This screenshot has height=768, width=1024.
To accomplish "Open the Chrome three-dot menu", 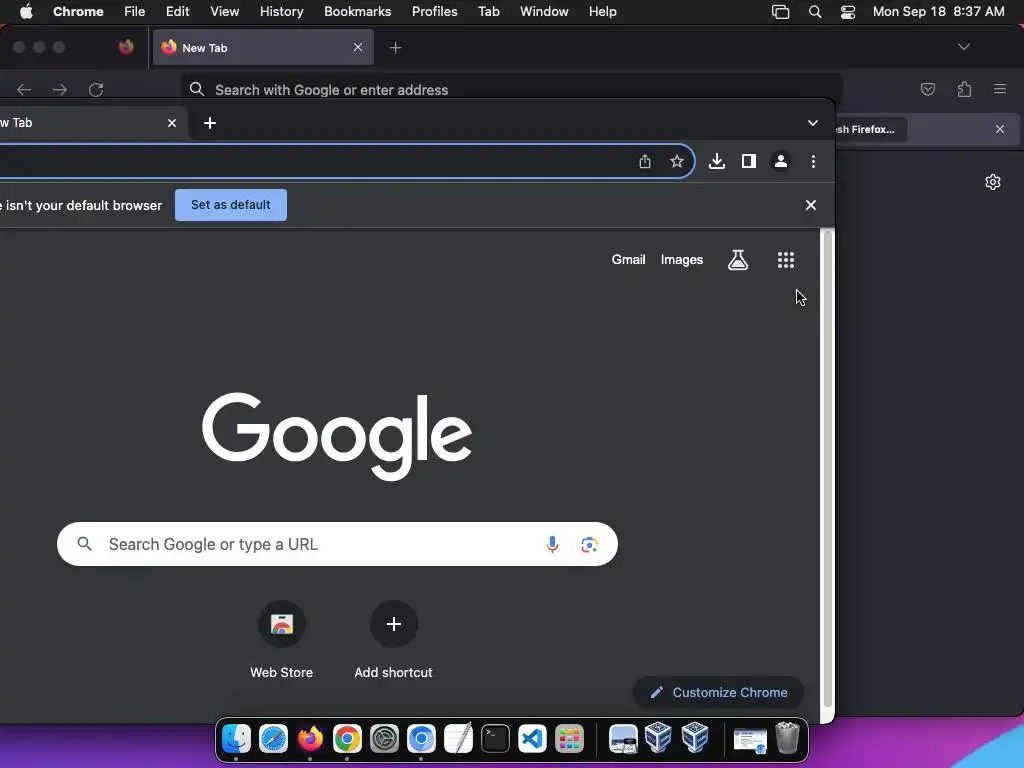I will [x=813, y=161].
